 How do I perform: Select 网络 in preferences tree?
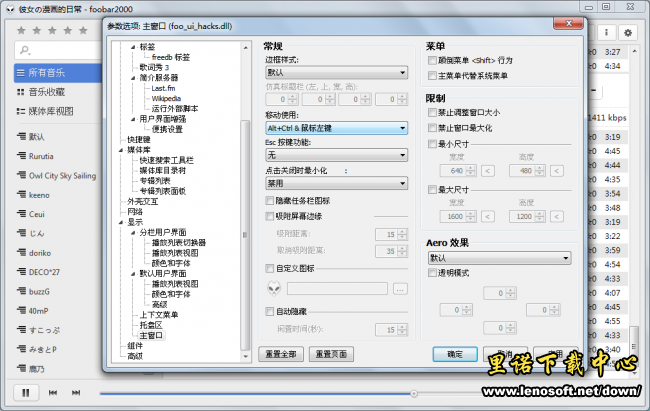click(135, 212)
